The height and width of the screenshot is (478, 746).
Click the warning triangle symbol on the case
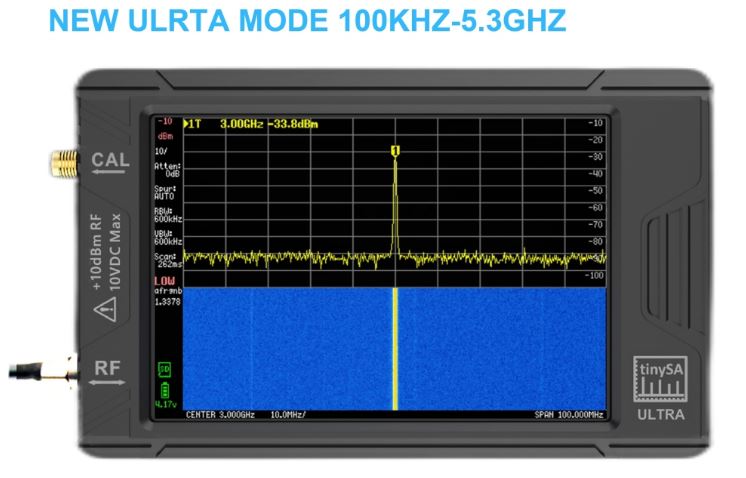[106, 310]
